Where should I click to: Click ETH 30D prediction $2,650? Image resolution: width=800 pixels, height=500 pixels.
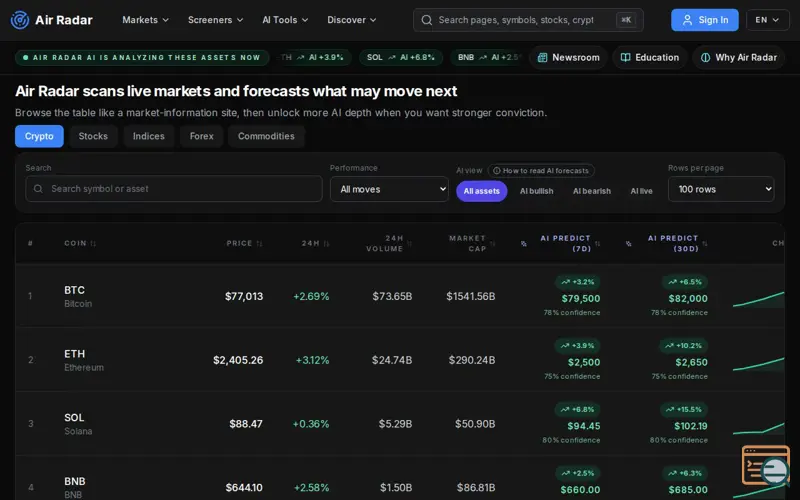(691, 362)
